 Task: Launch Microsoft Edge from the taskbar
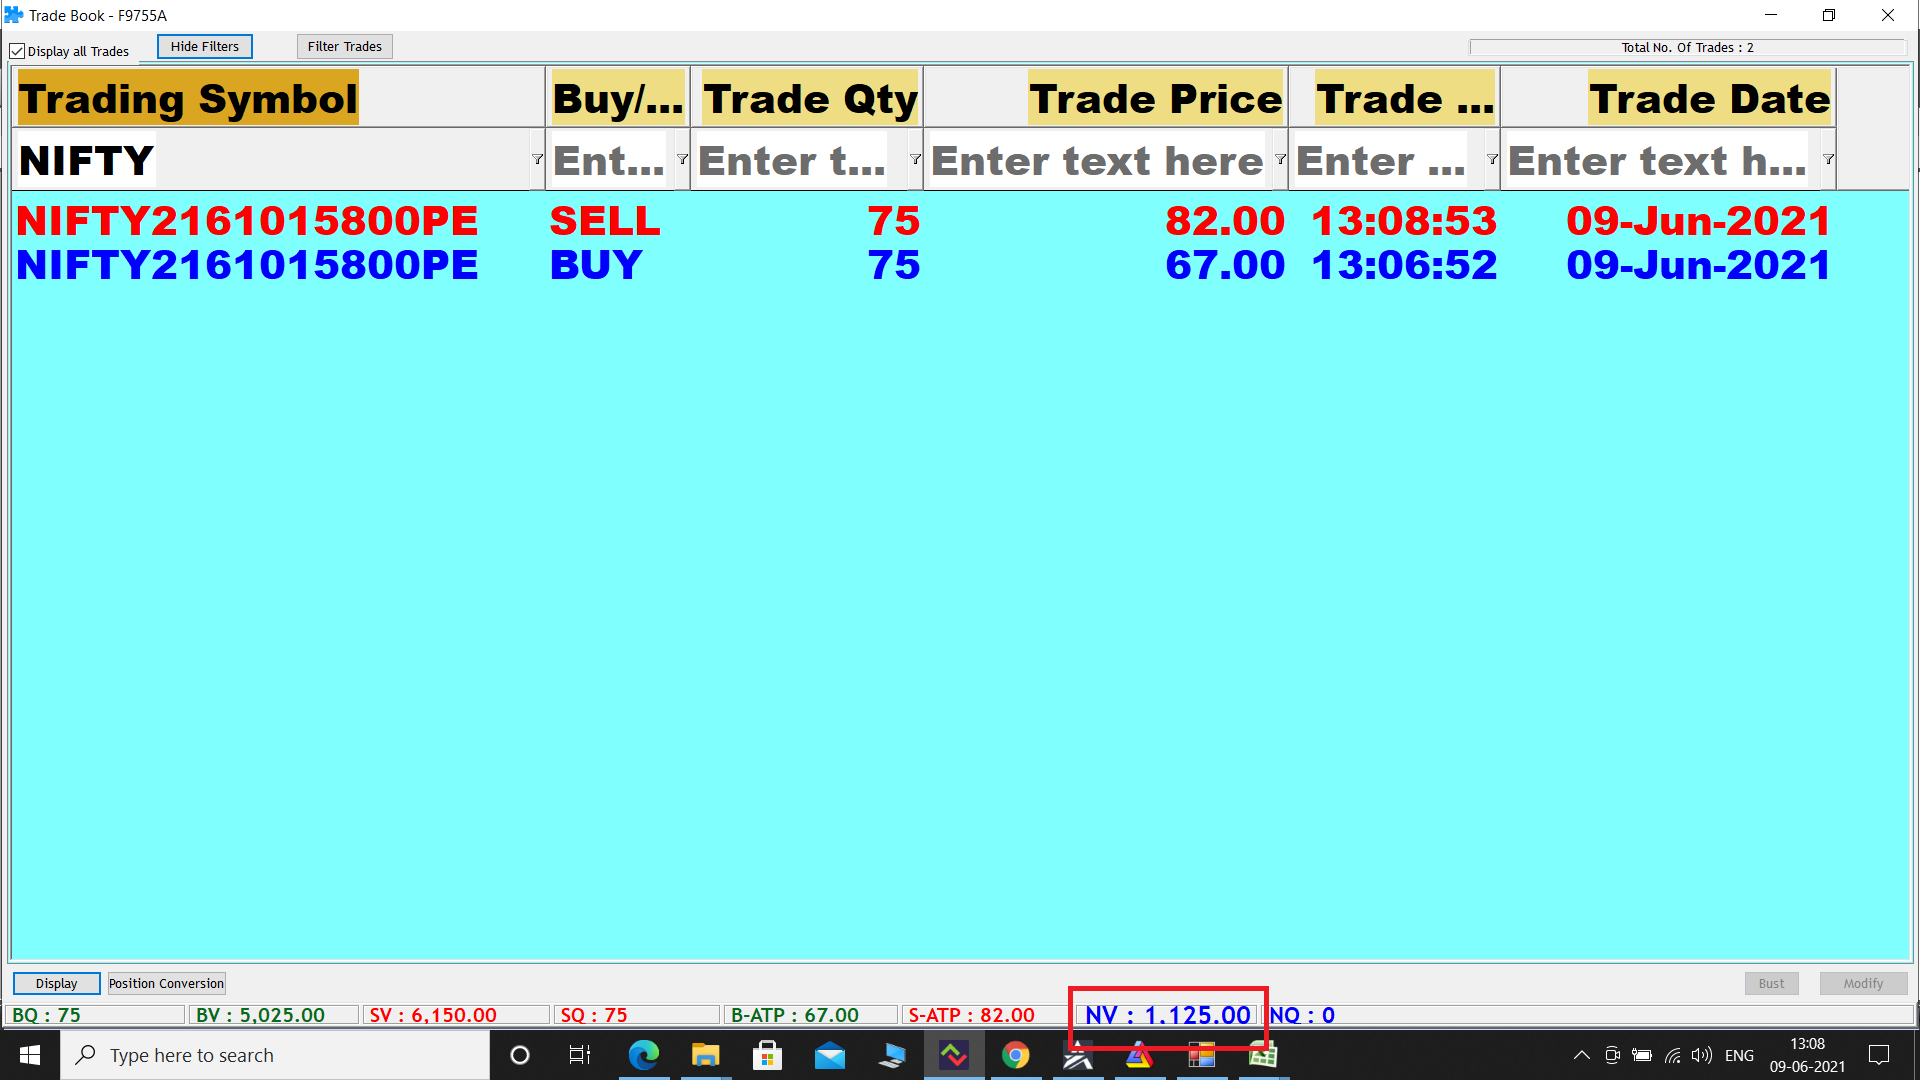click(643, 1055)
